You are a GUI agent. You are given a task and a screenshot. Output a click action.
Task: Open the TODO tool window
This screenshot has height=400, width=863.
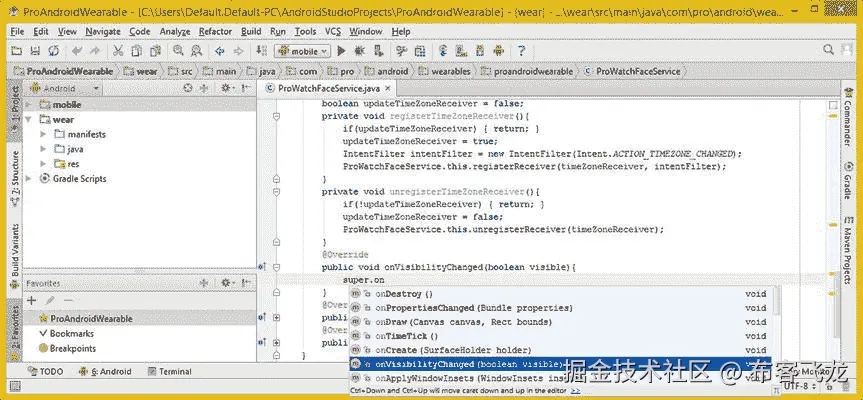(x=45, y=371)
